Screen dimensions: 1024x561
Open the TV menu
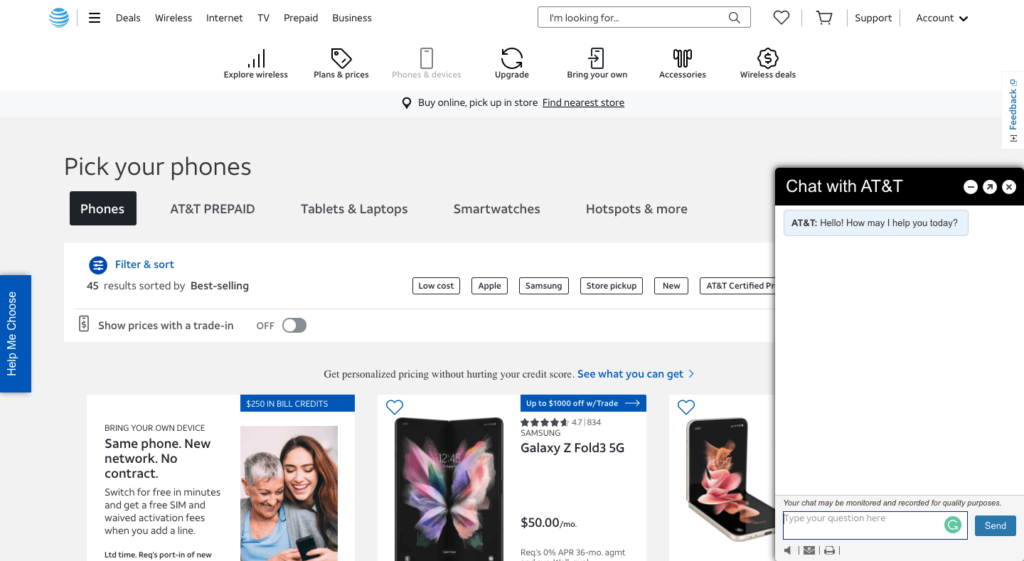[x=263, y=18]
